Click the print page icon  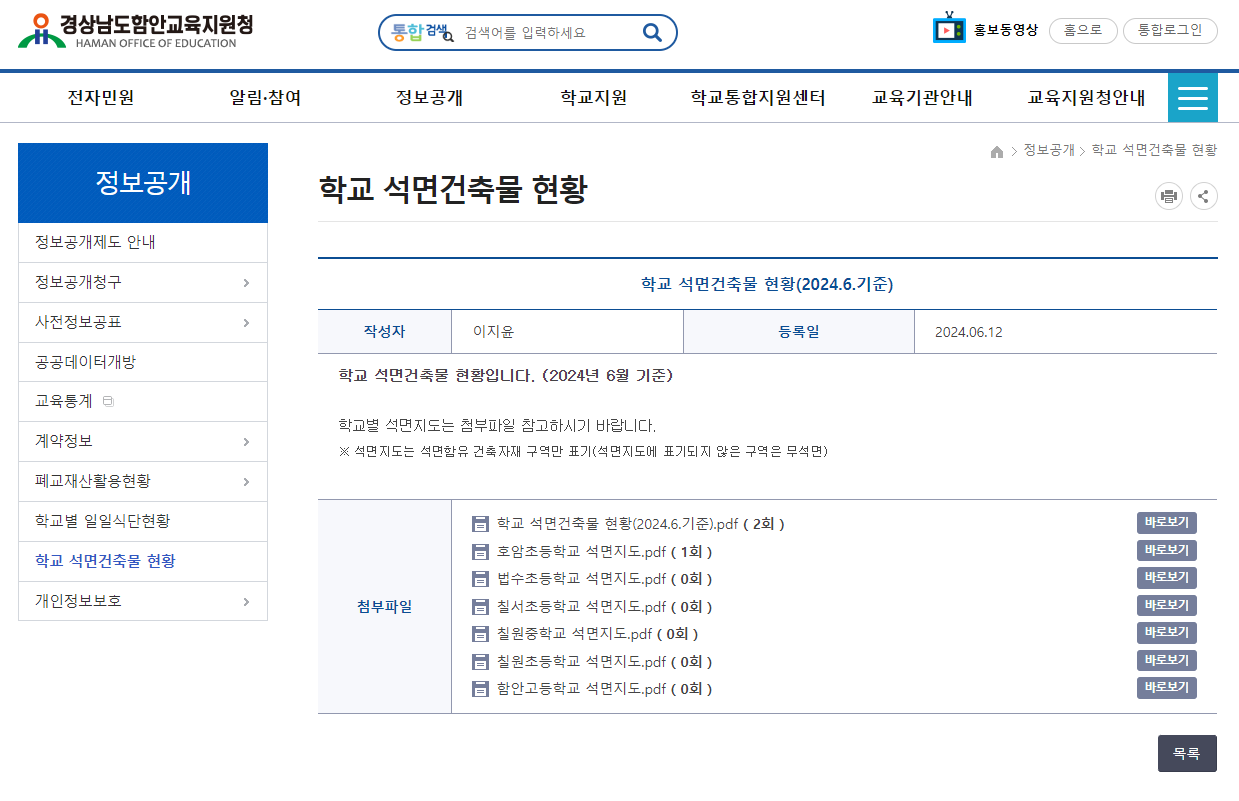click(1169, 196)
